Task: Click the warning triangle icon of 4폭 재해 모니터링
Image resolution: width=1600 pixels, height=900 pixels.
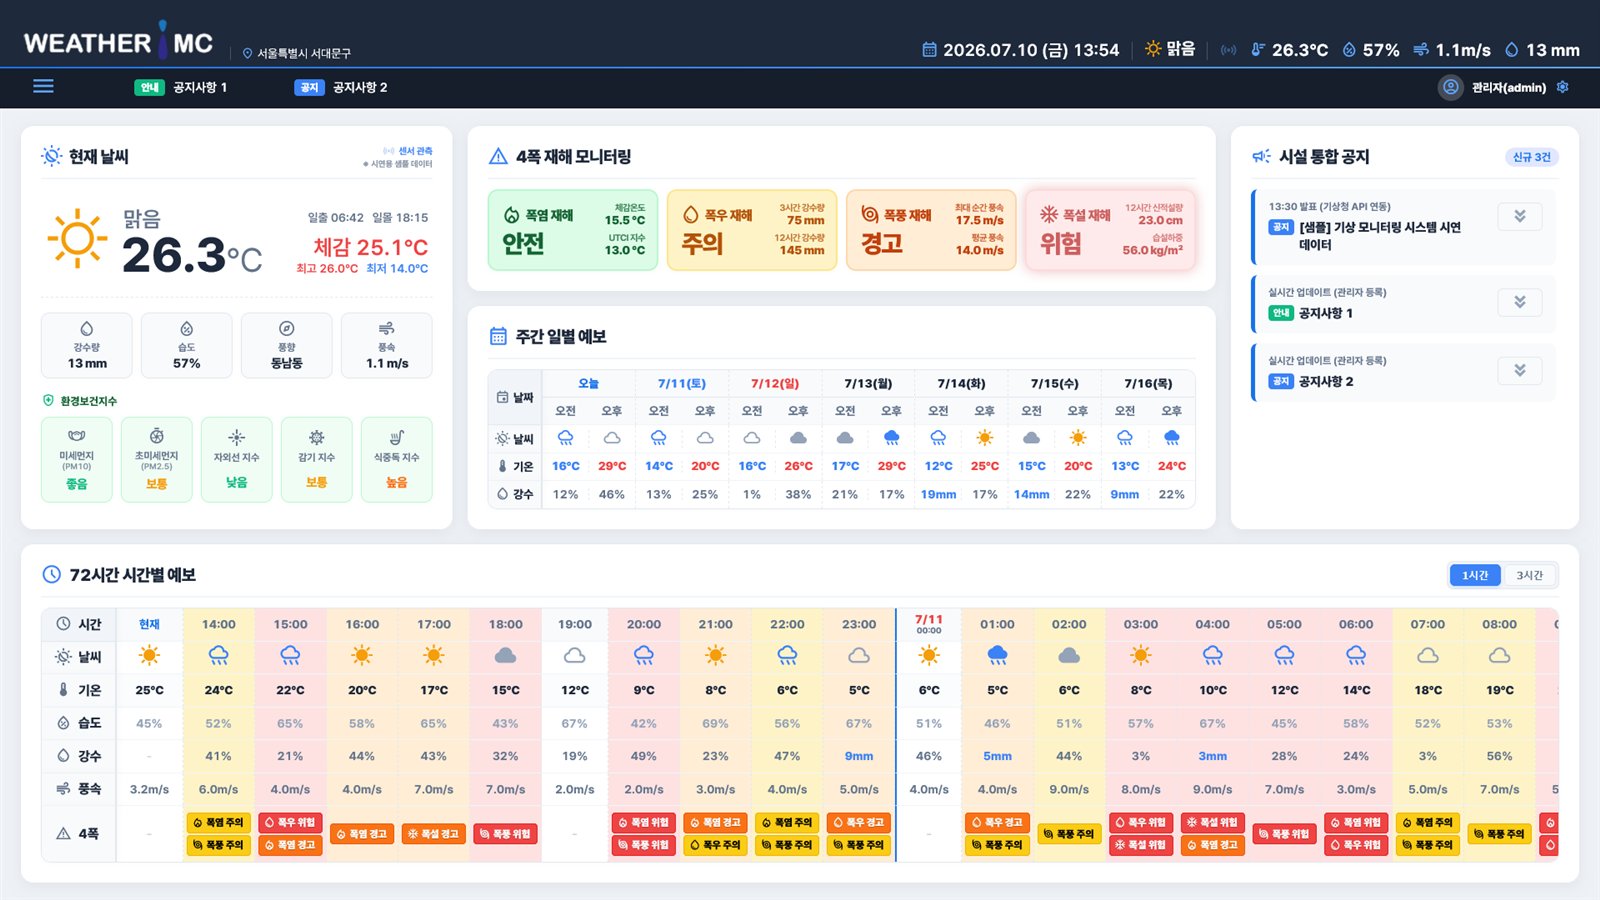Action: (498, 156)
